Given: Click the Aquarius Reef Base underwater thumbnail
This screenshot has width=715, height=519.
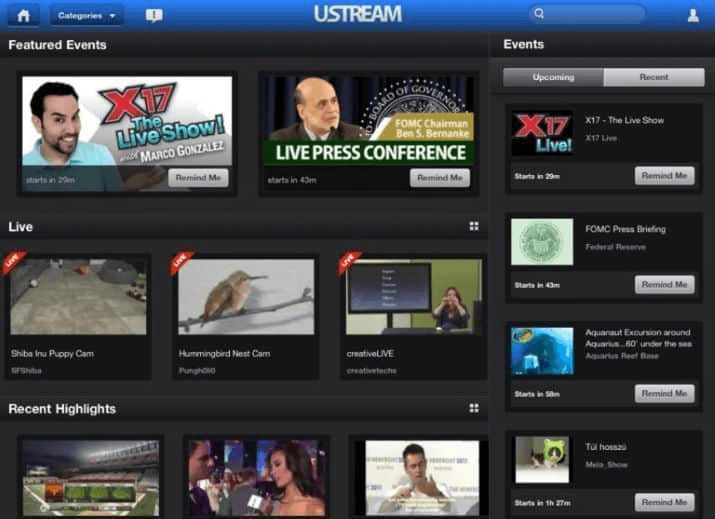Looking at the screenshot, I should point(542,351).
